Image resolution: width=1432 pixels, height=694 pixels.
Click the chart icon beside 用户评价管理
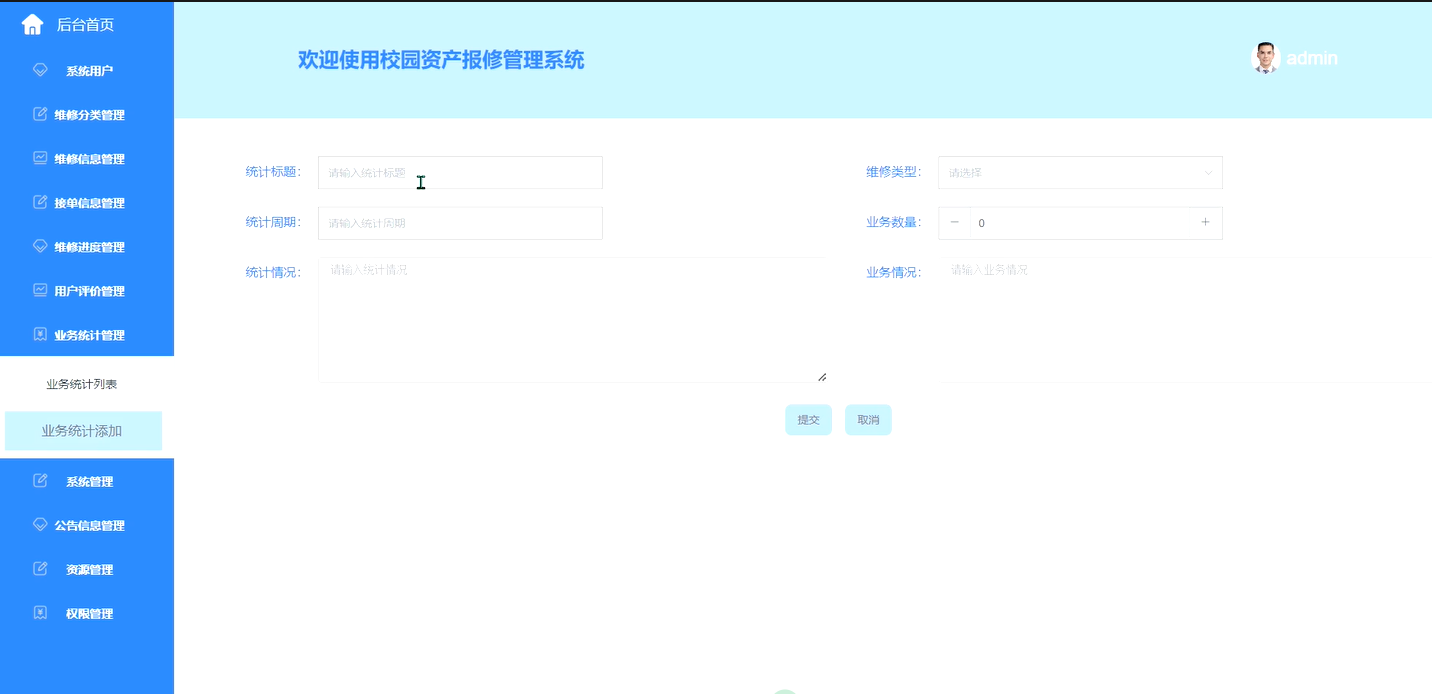point(40,290)
